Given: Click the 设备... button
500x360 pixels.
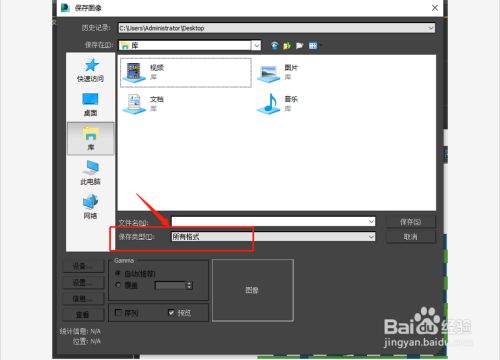Looking at the screenshot, I should point(83,266).
